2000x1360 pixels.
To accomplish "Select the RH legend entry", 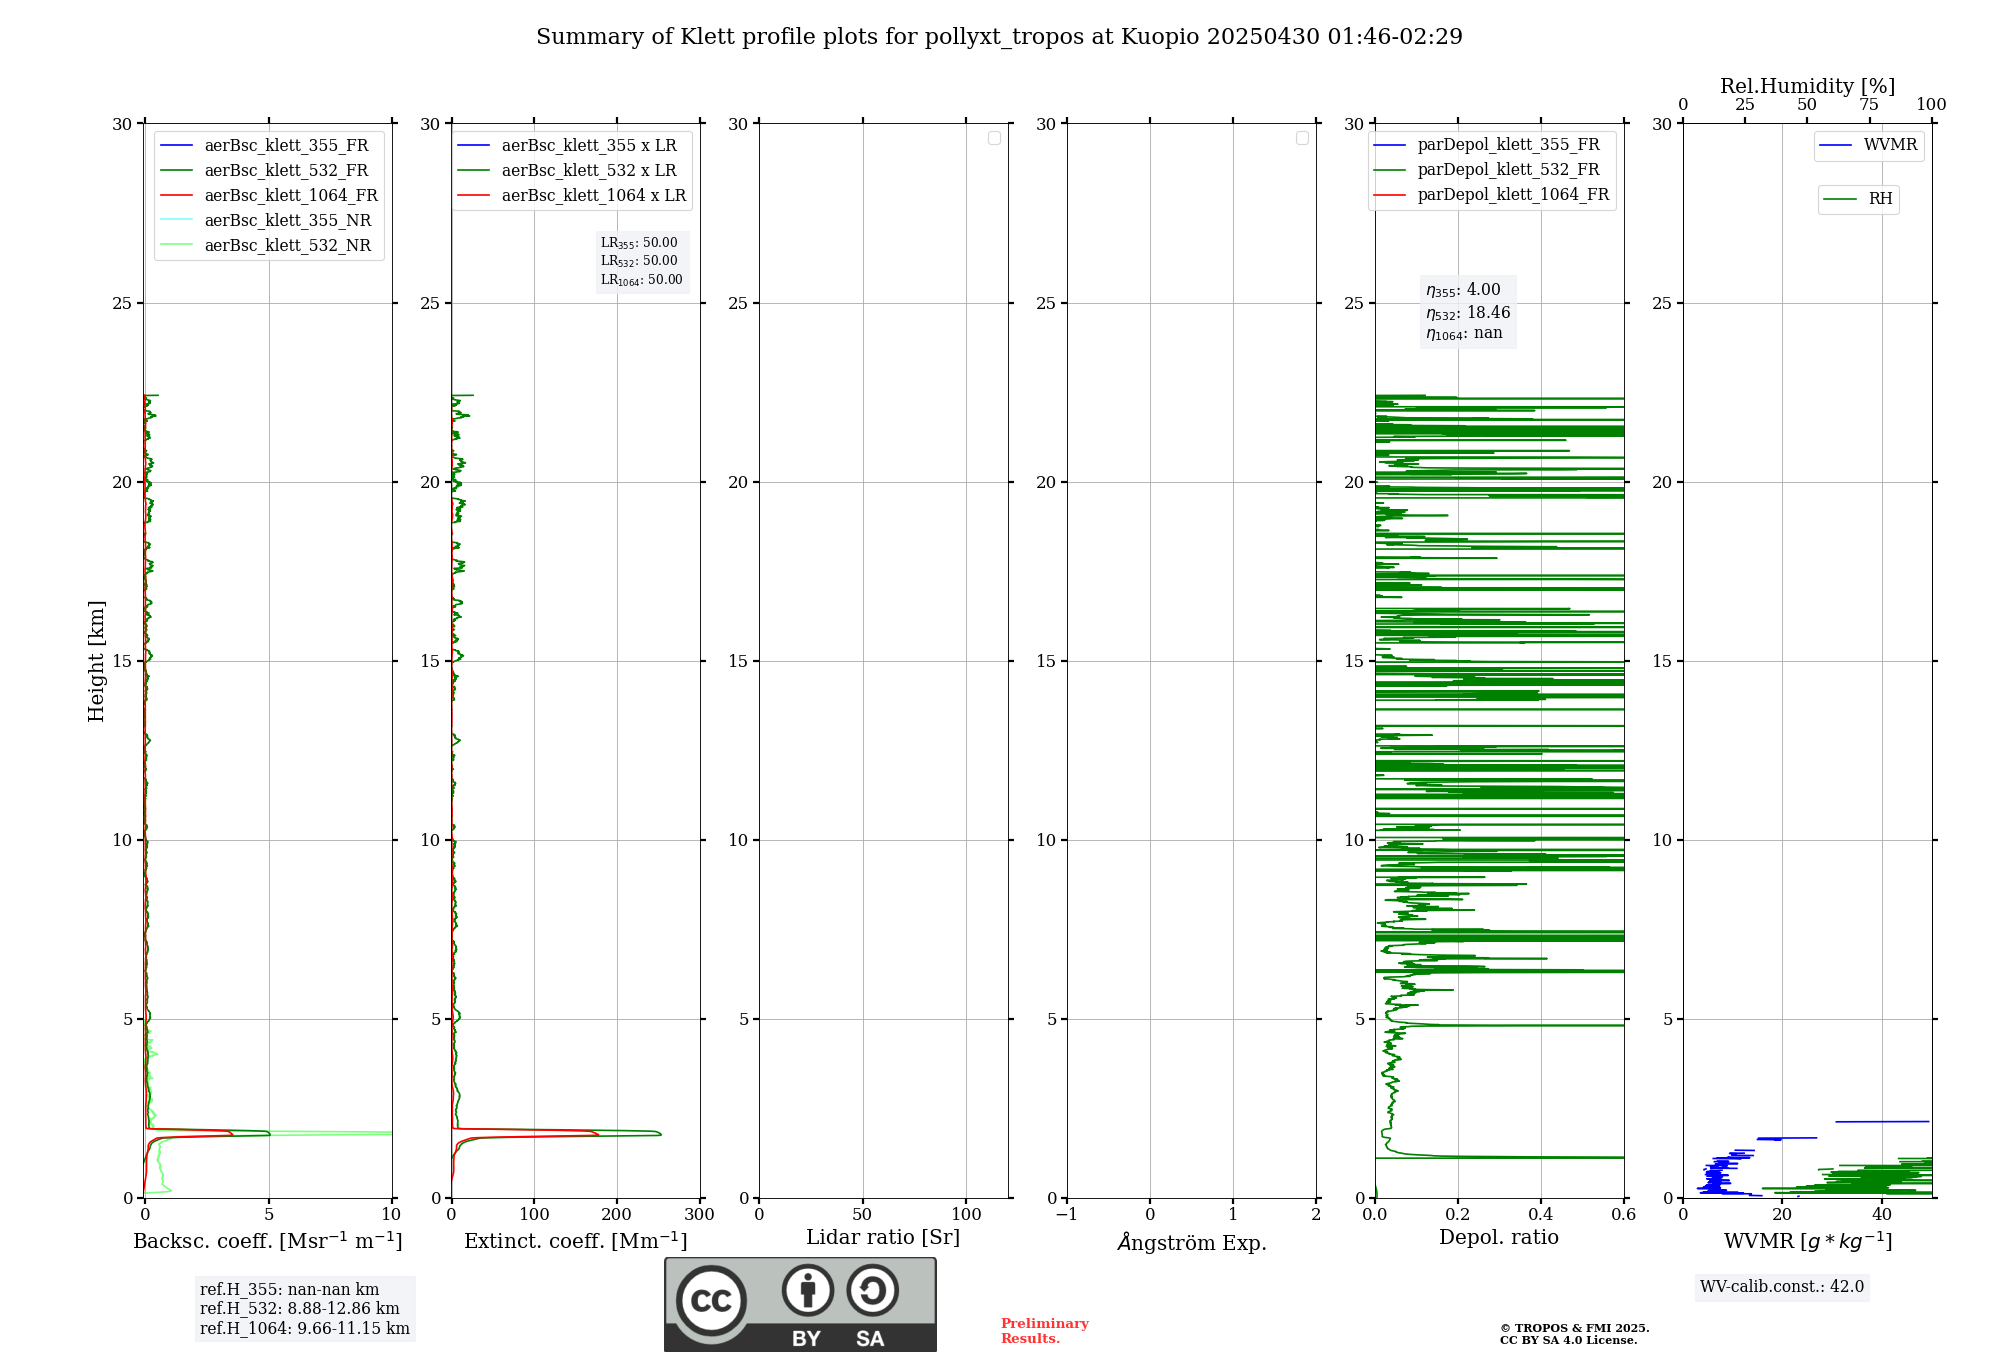I will click(x=1858, y=199).
